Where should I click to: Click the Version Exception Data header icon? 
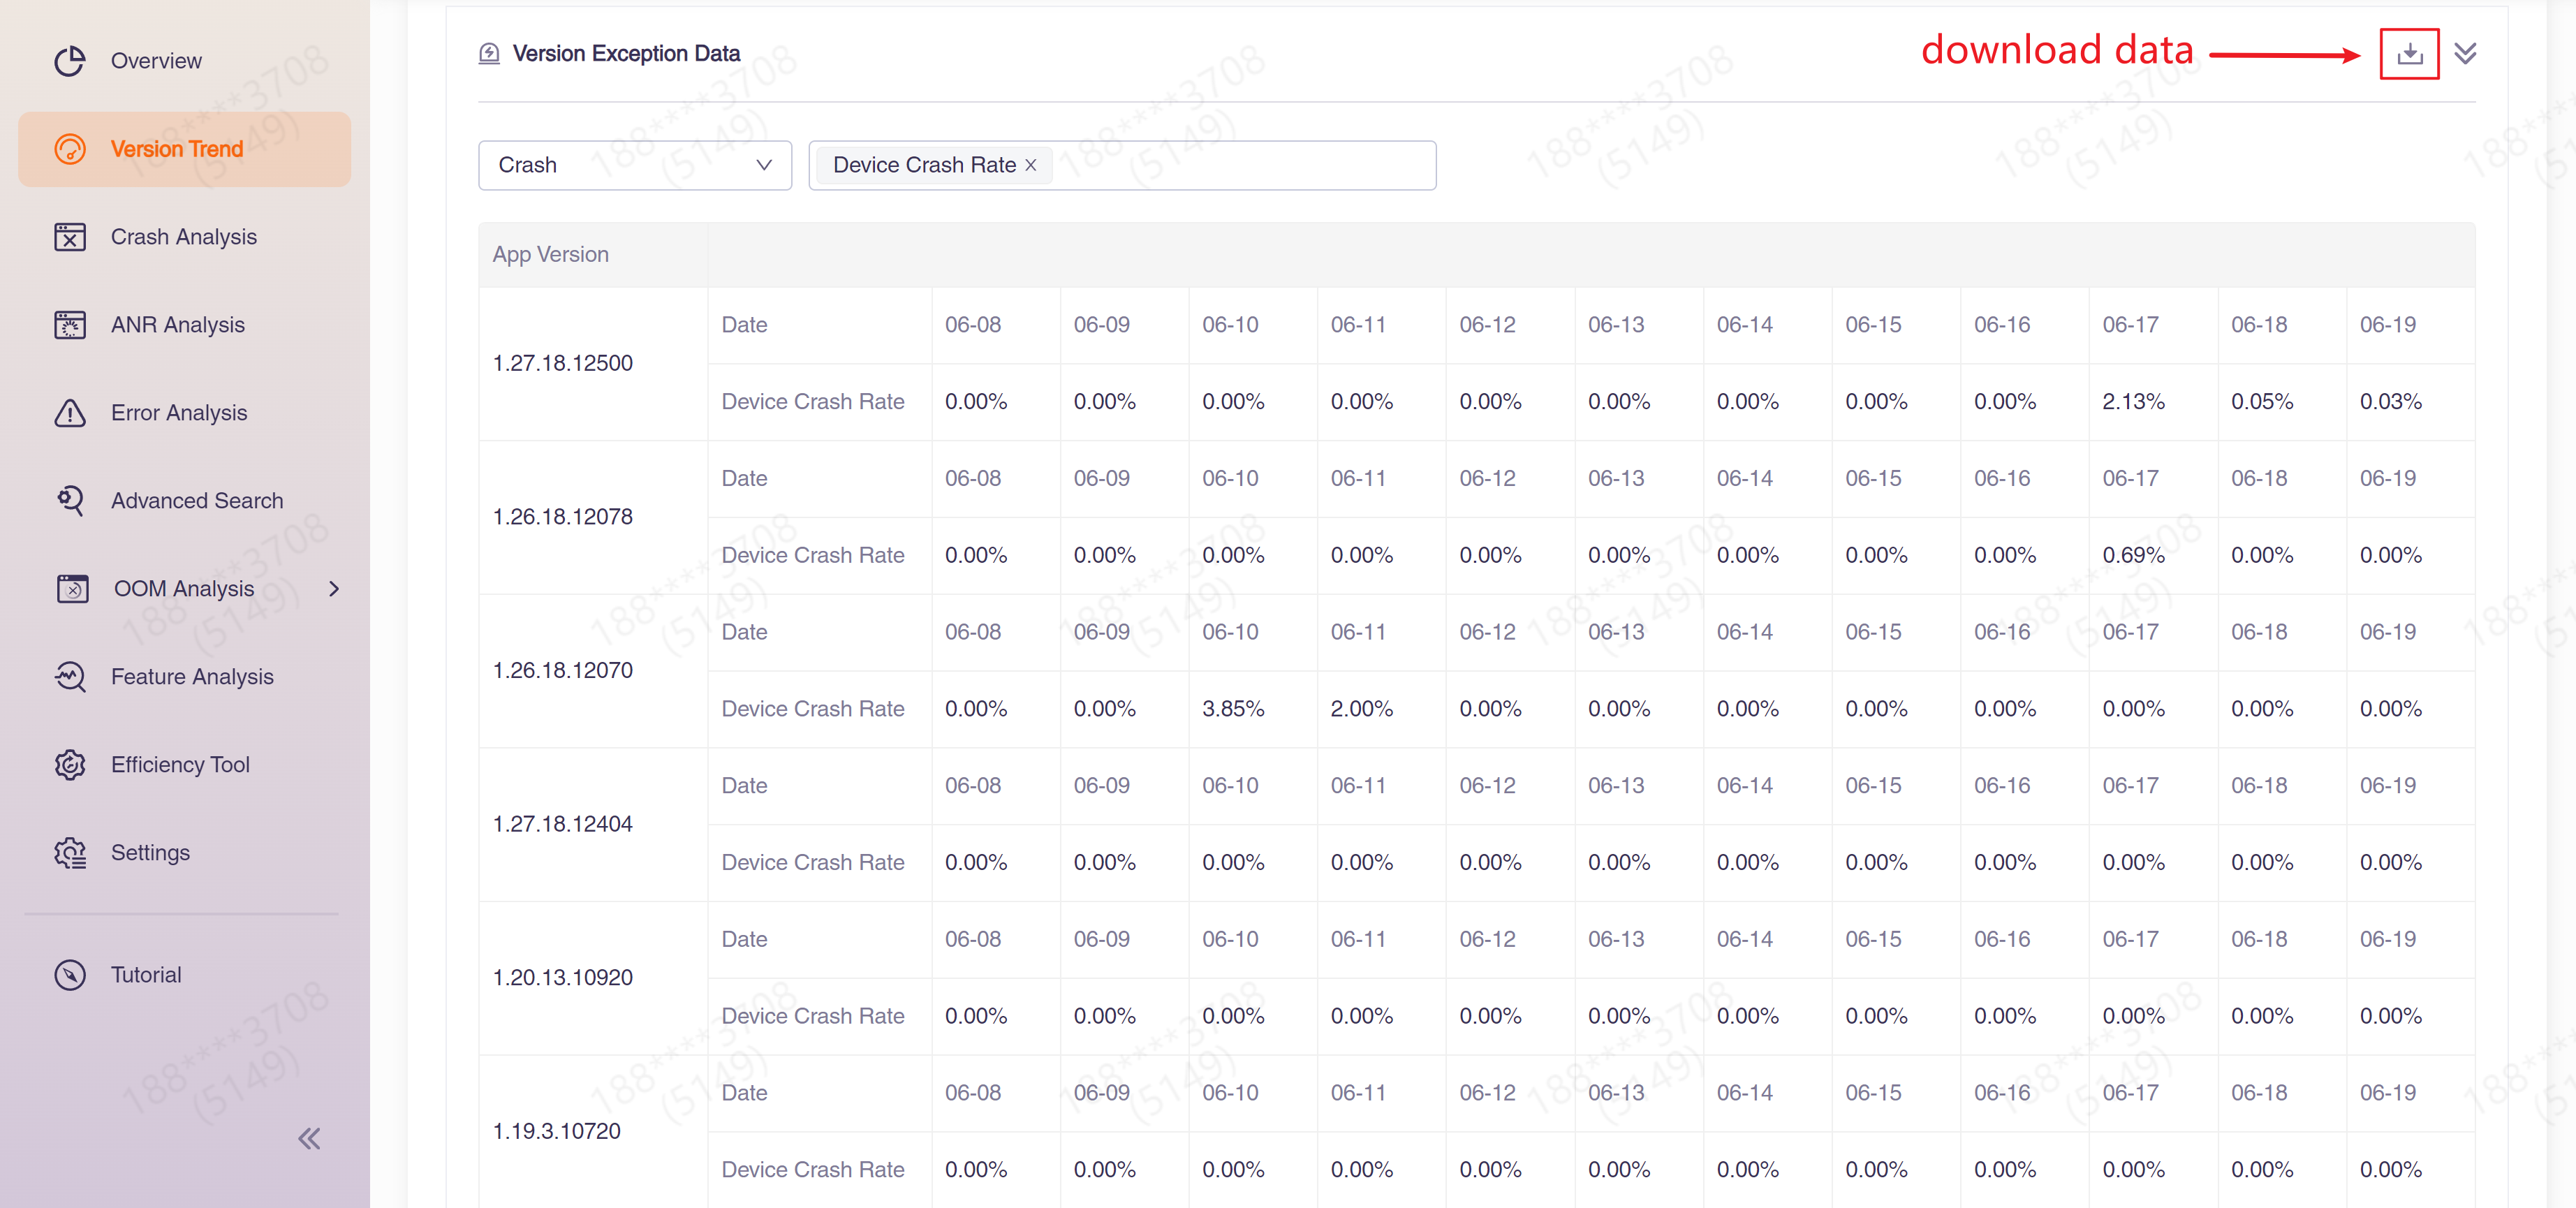(x=489, y=53)
